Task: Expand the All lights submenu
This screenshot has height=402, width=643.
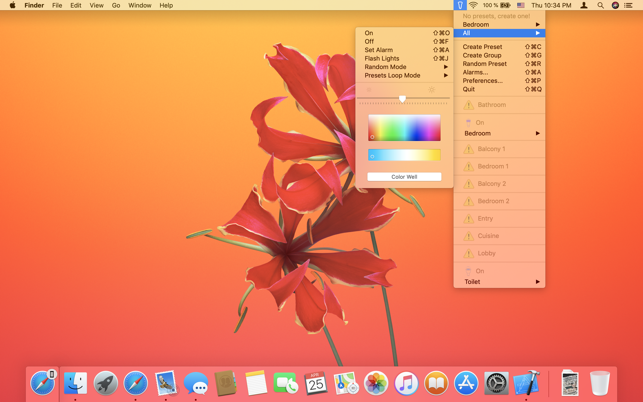Action: (x=499, y=33)
